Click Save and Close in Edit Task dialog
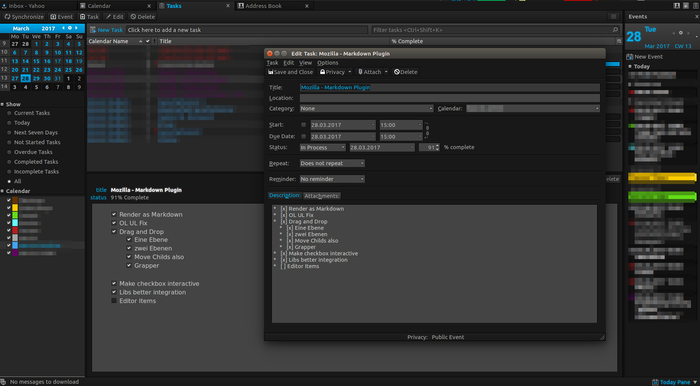Screen dimensions: 700x386 tap(290, 72)
